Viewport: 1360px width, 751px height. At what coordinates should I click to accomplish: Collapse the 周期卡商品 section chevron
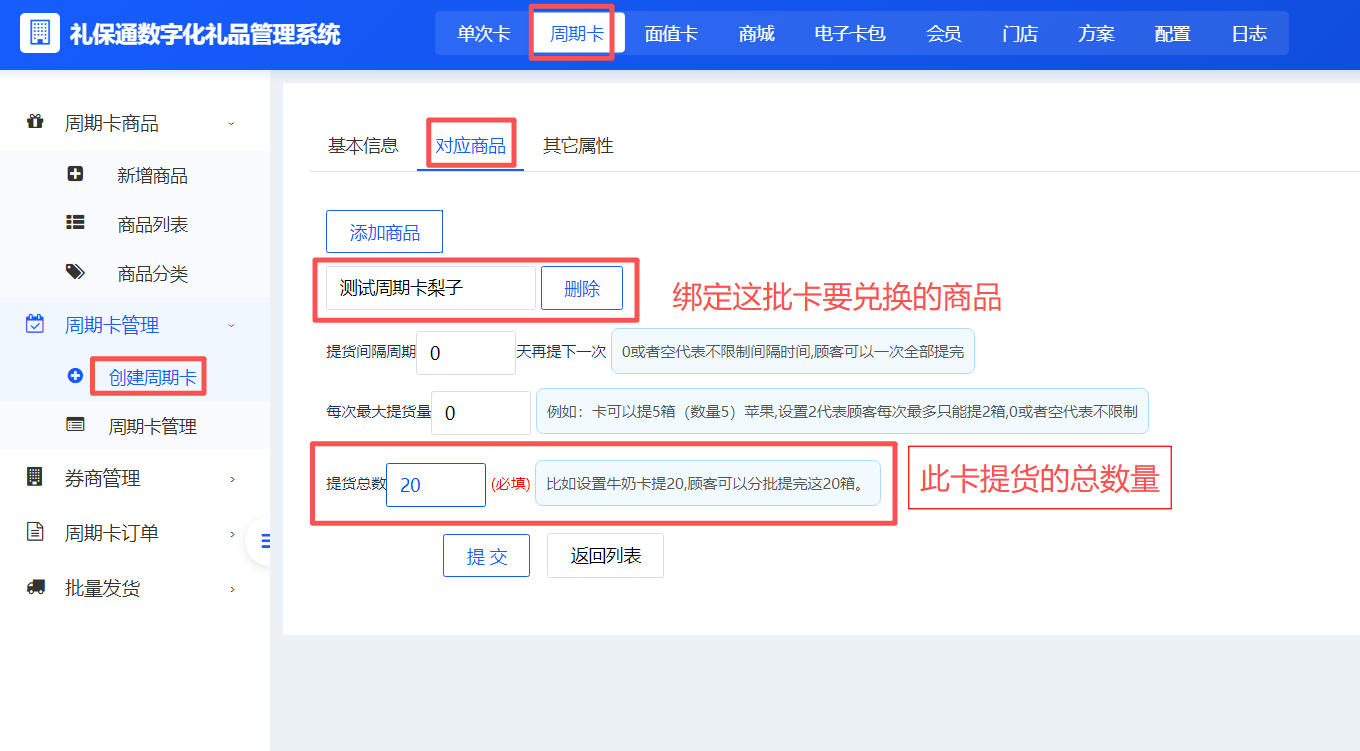(x=232, y=122)
